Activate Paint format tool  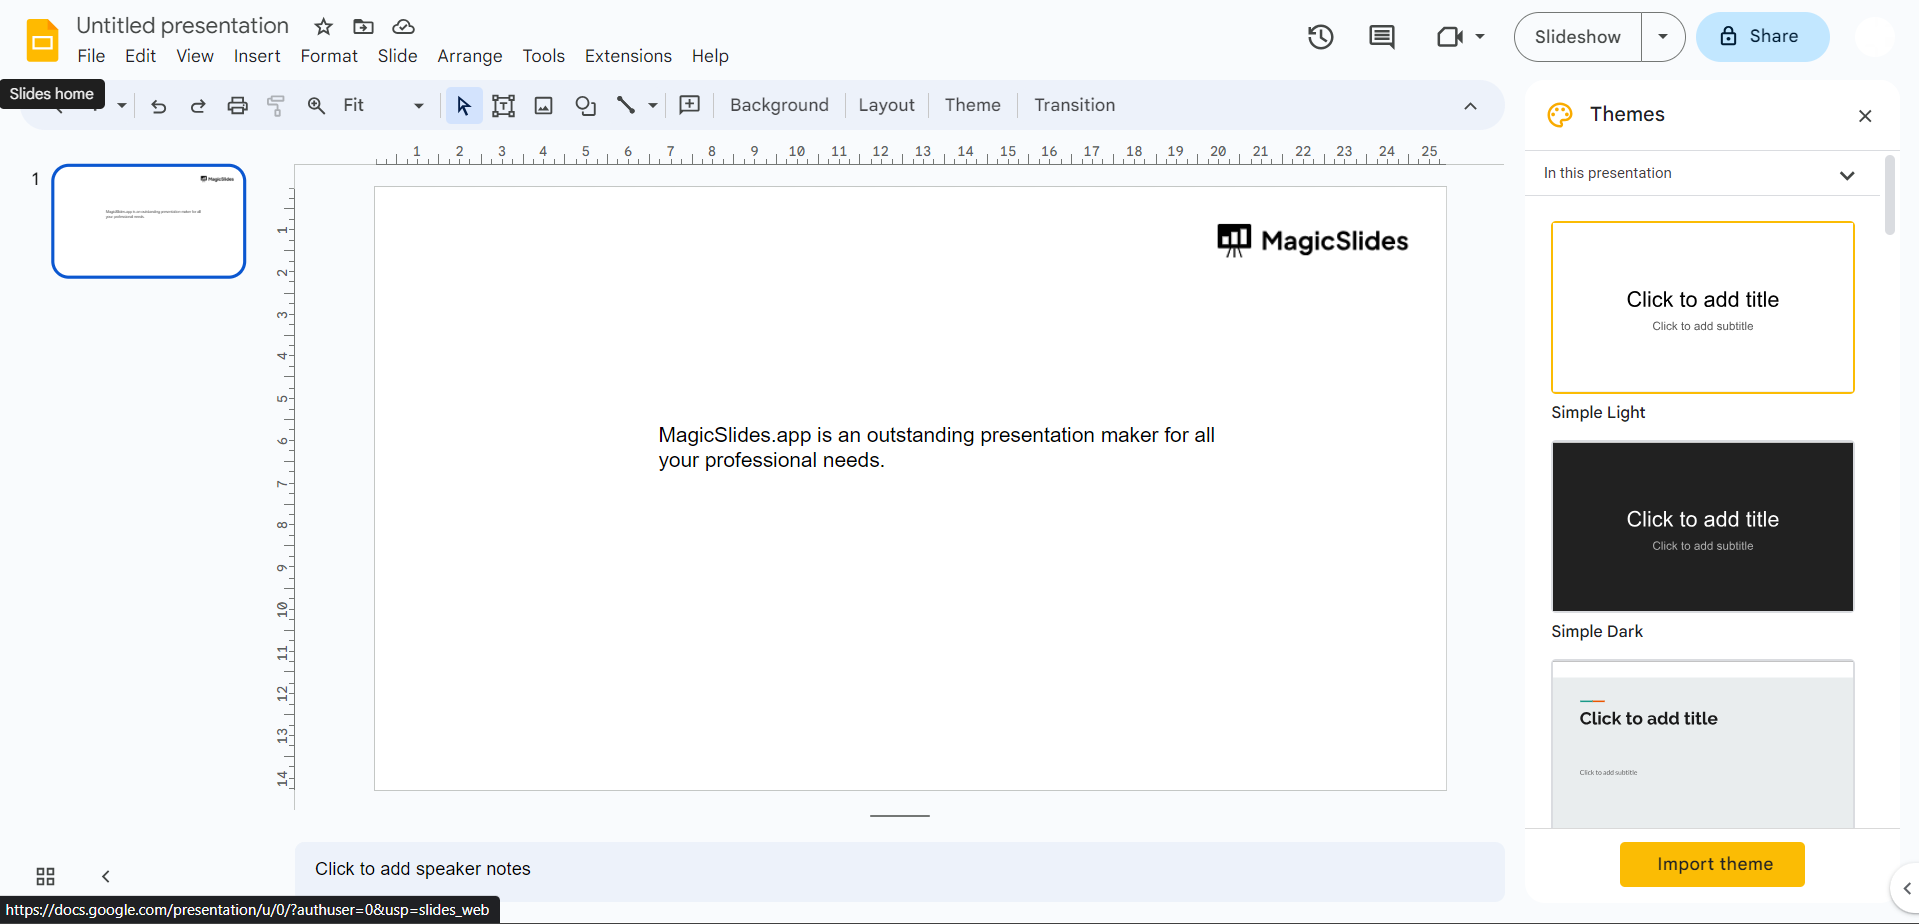pos(276,105)
